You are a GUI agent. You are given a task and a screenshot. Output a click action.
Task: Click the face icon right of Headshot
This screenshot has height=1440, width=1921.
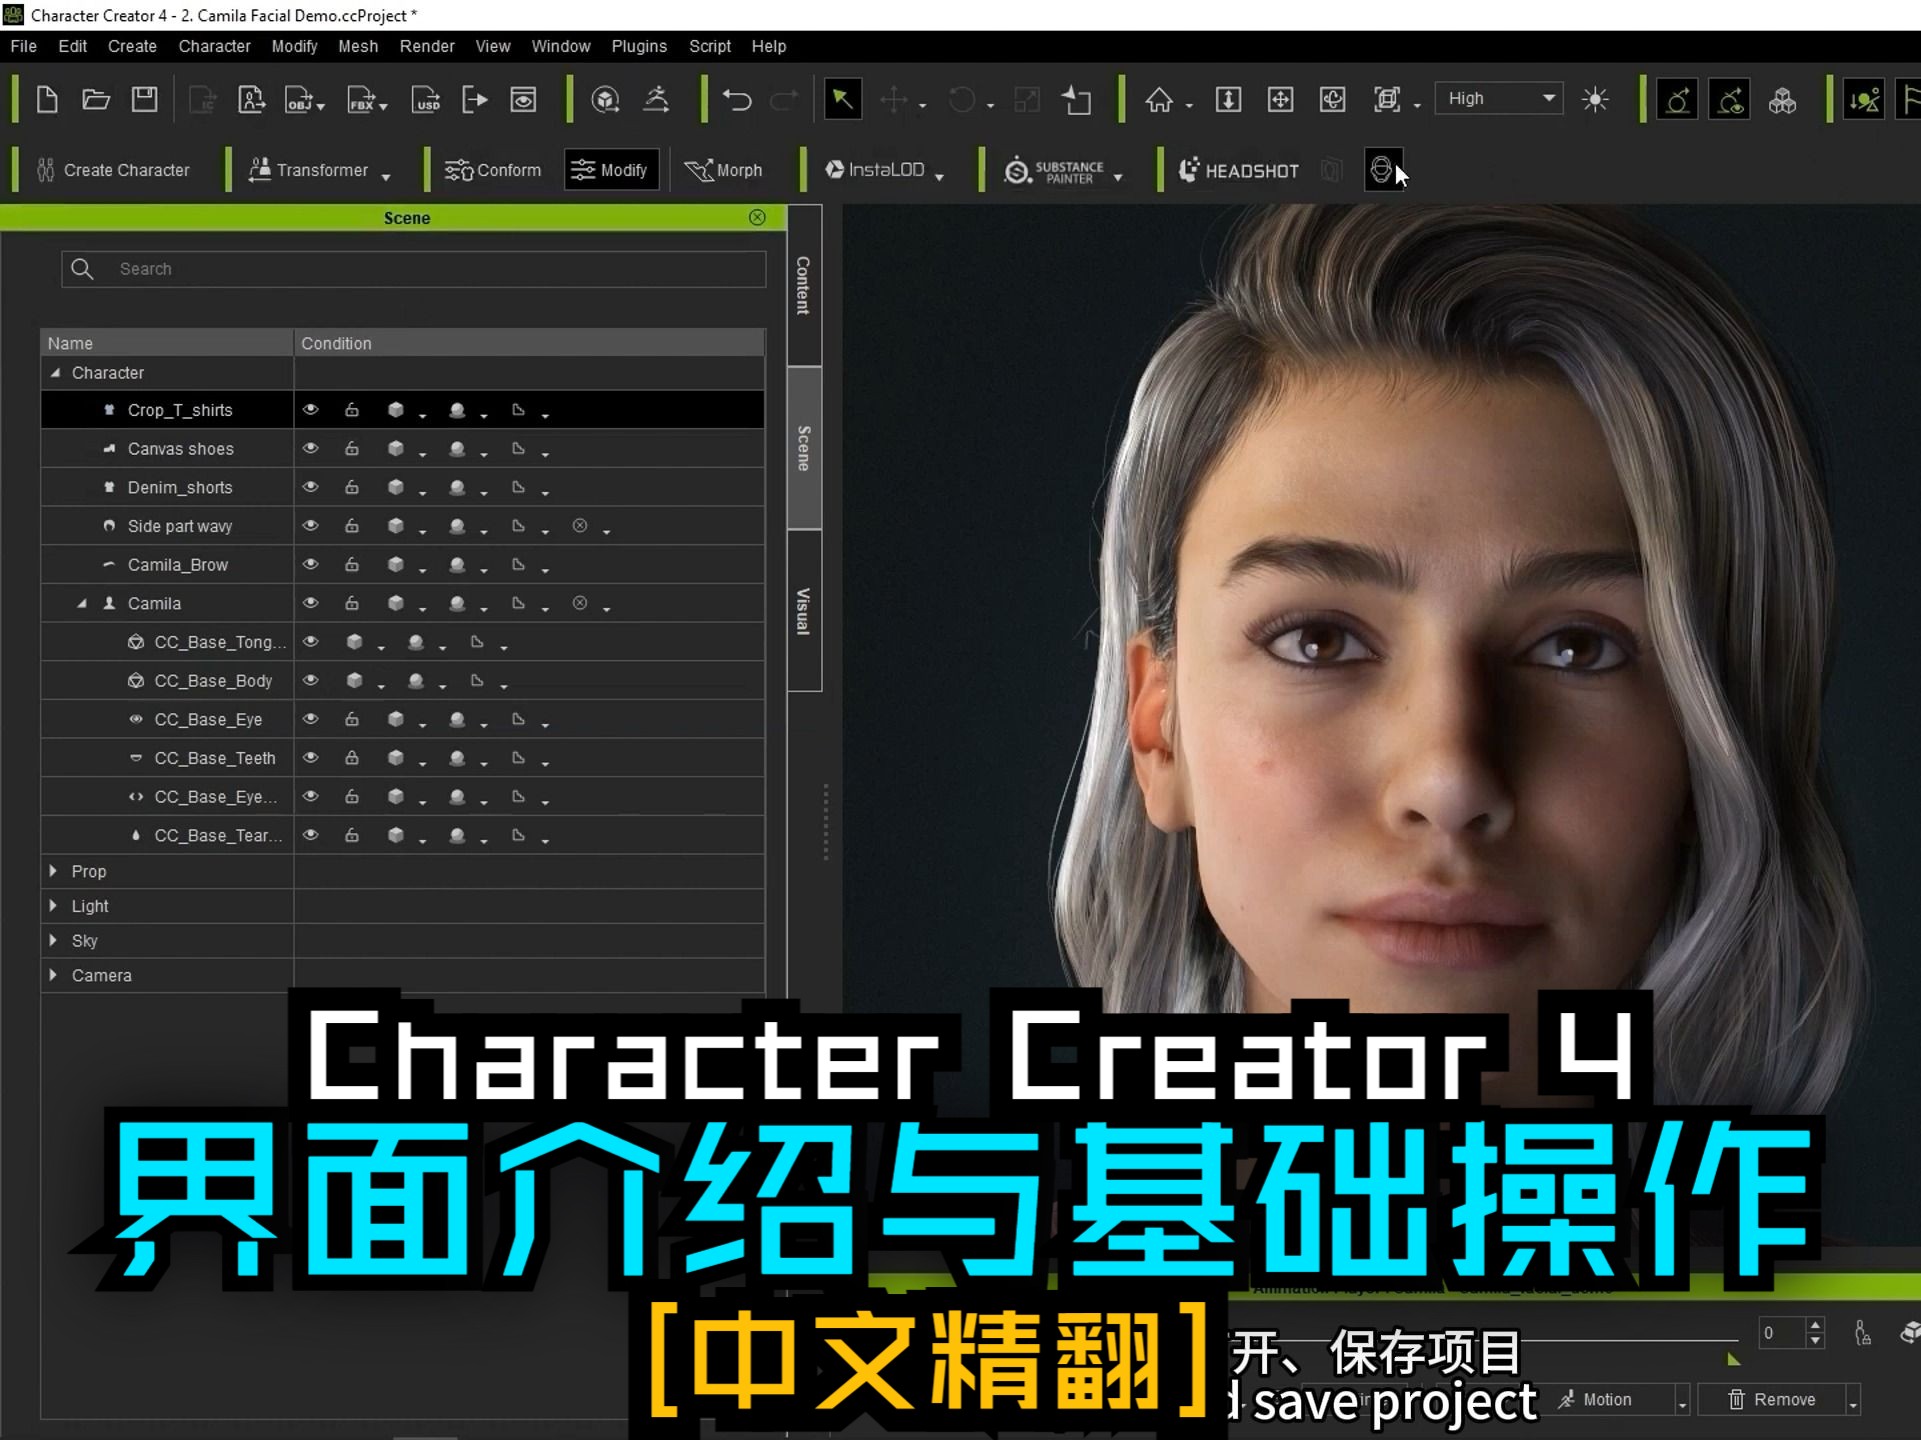[1382, 170]
